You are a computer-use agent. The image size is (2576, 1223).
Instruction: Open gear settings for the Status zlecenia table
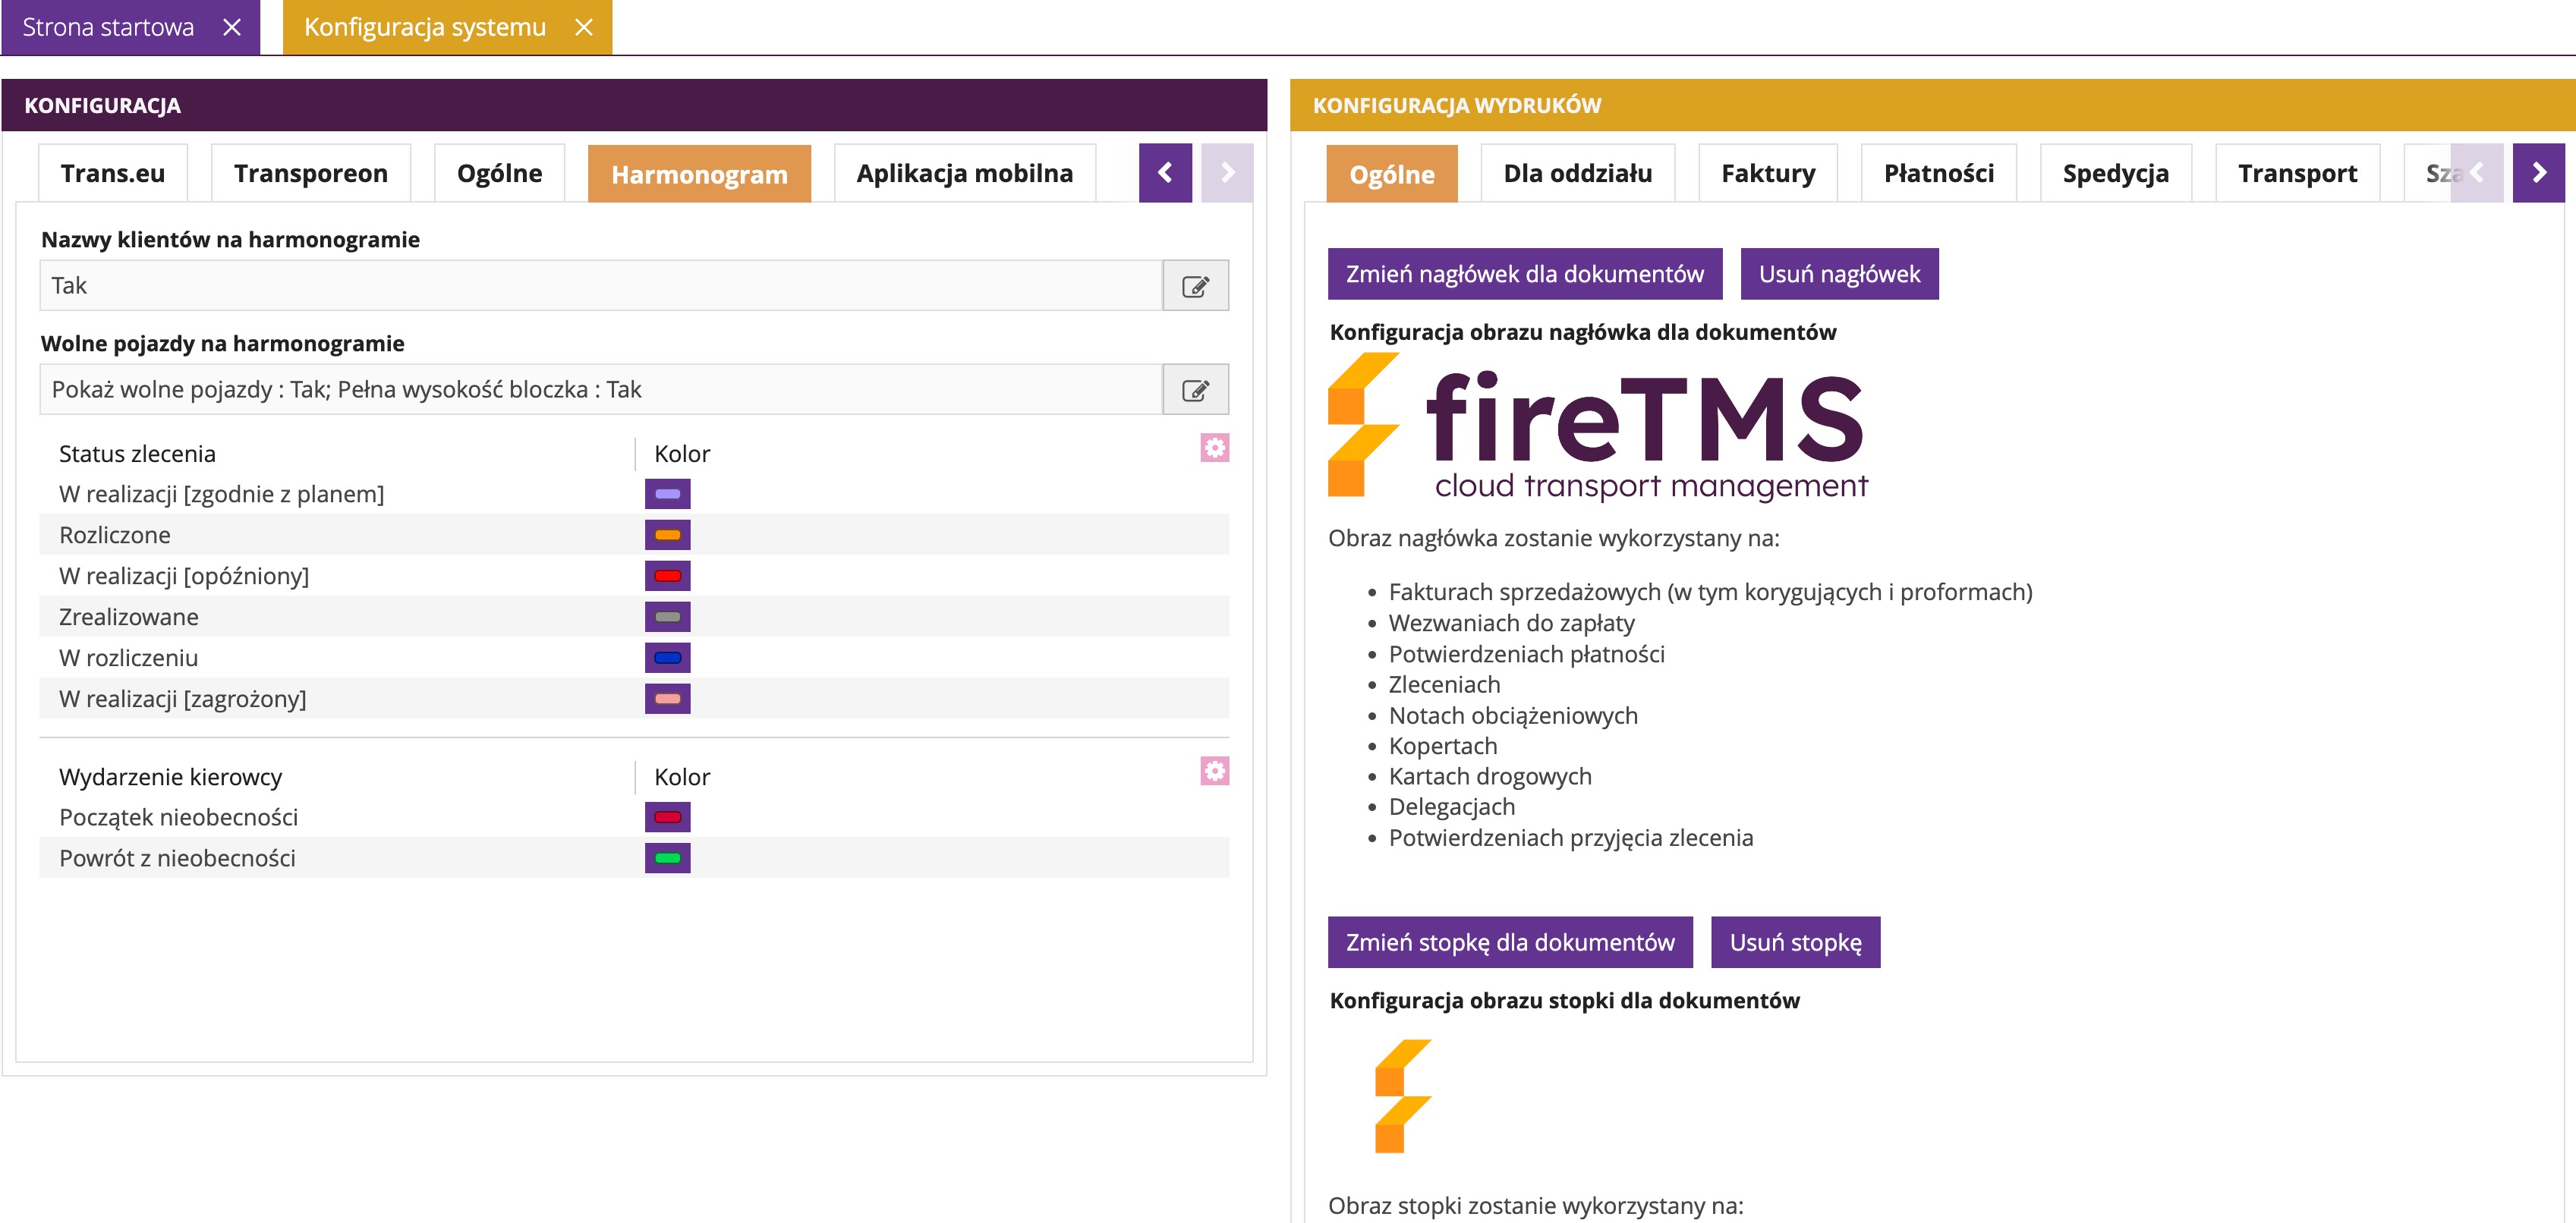point(1214,448)
